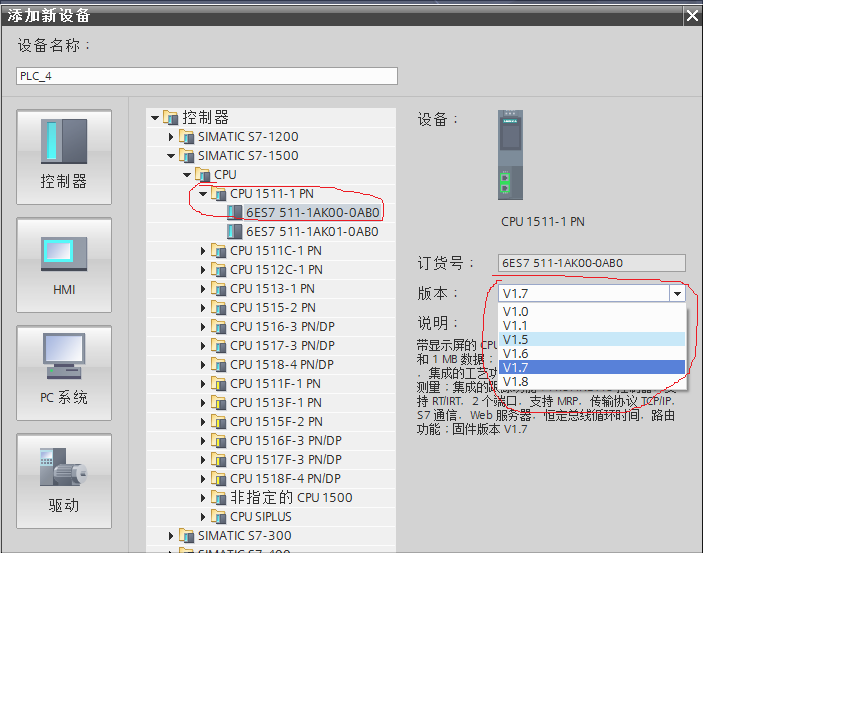Screen dimensions: 856x728
Task: Click the CPU 1517-3 PN/DP folder icon
Action: [218, 346]
